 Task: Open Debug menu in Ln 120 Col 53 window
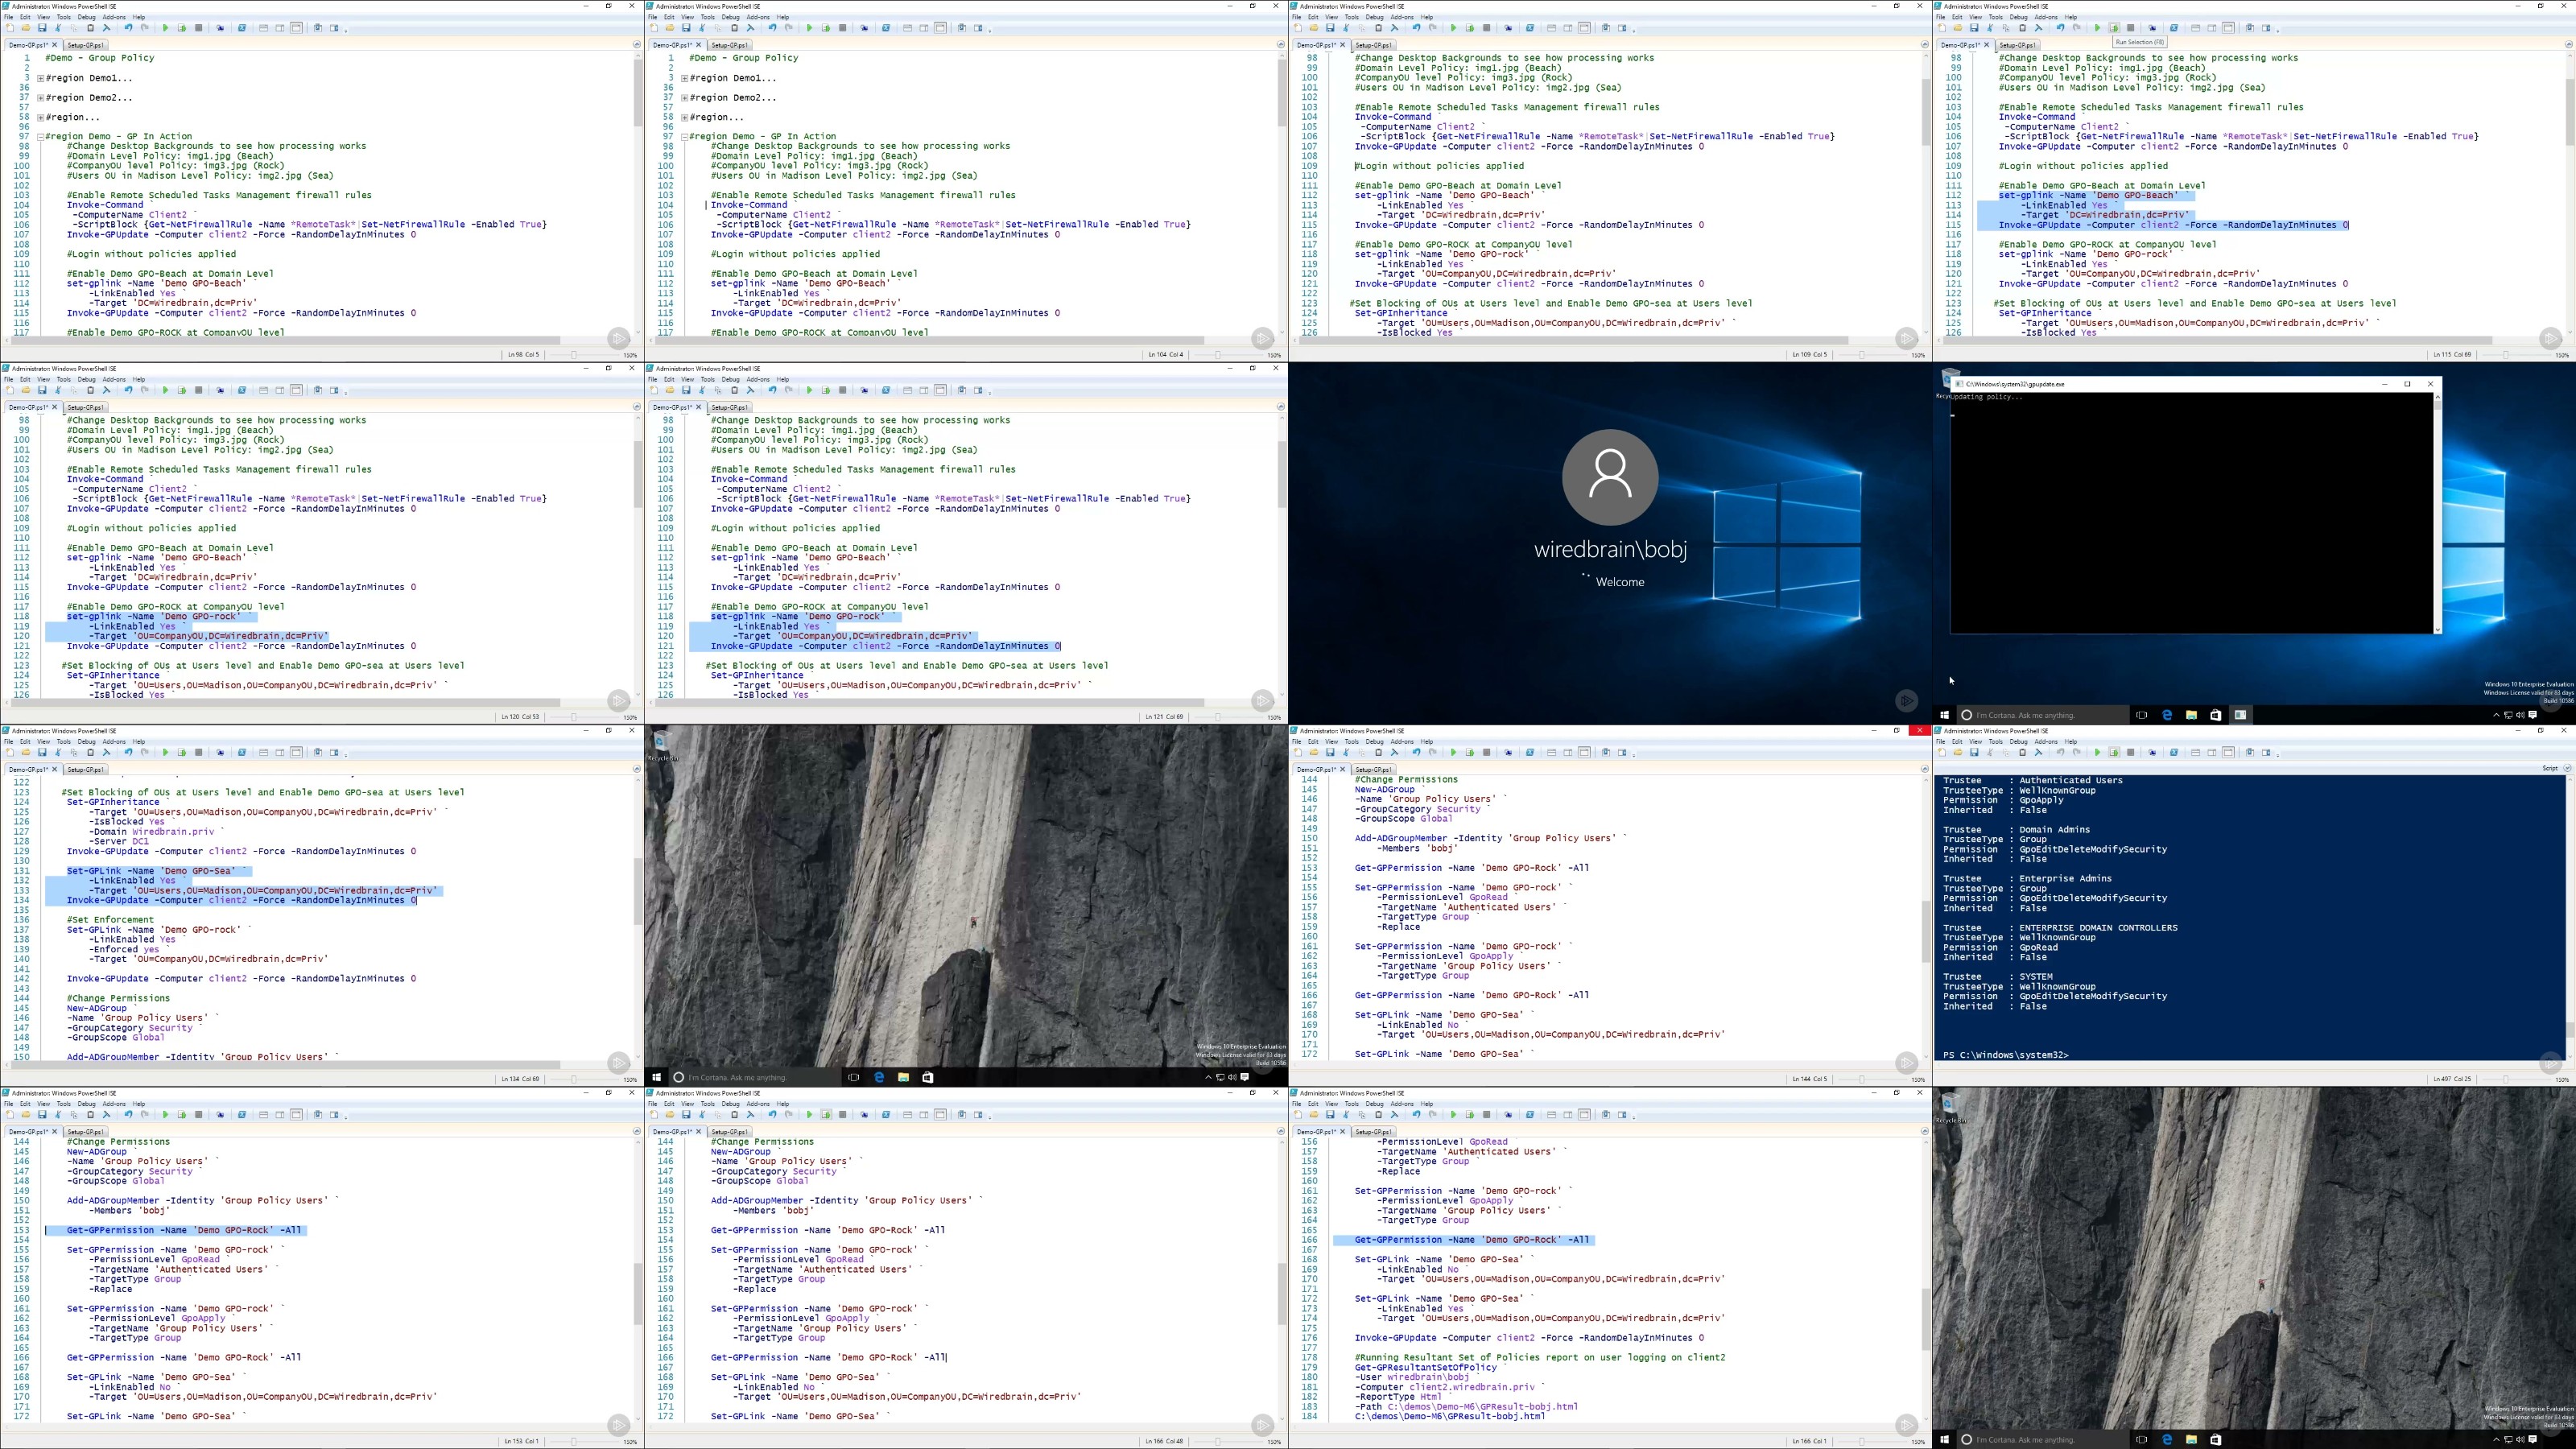point(87,379)
